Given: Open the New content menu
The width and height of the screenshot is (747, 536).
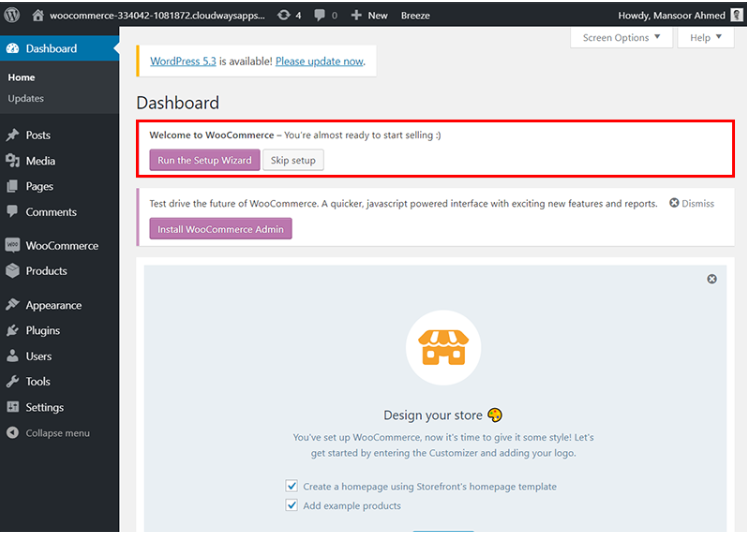Looking at the screenshot, I should coord(370,15).
